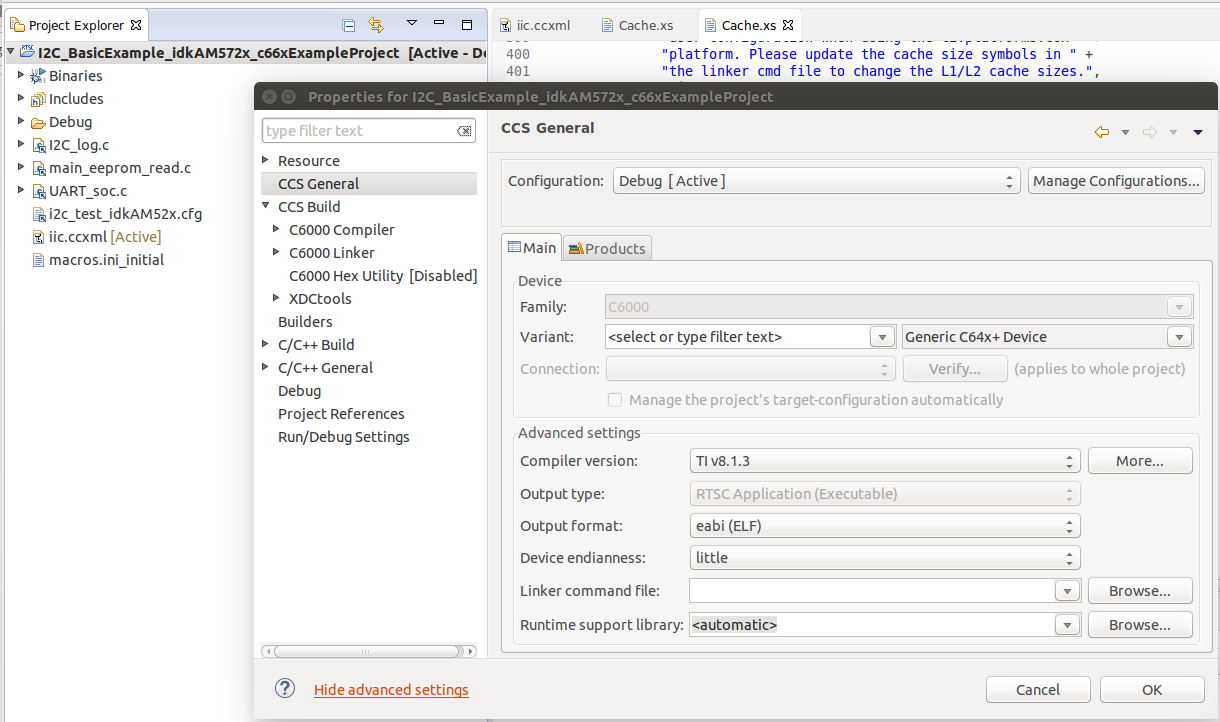Enable manage target-configuration automatically checkbox
Screen dimensions: 1220x722
[616, 400]
